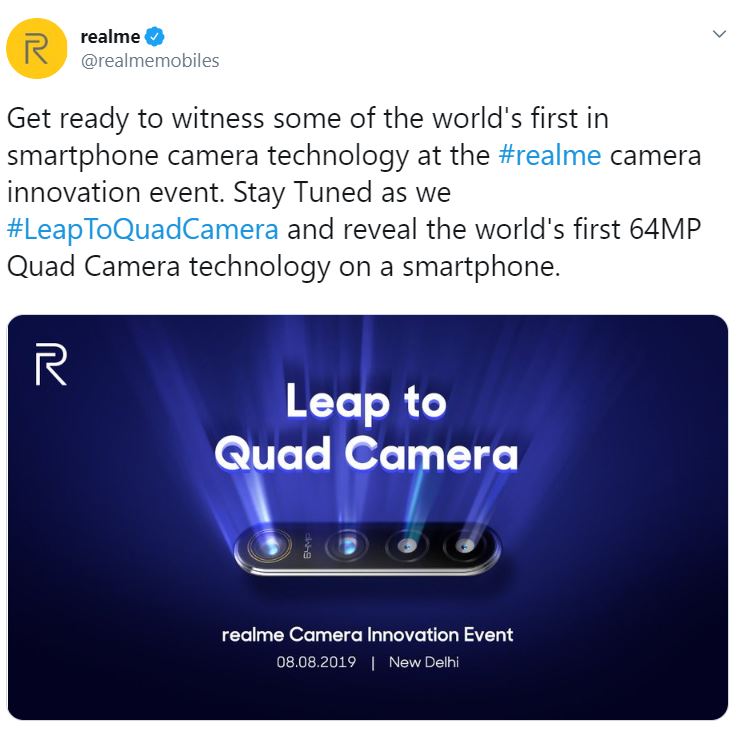The height and width of the screenshot is (734, 737).
Task: Click the New Delhi location text
Action: click(423, 662)
